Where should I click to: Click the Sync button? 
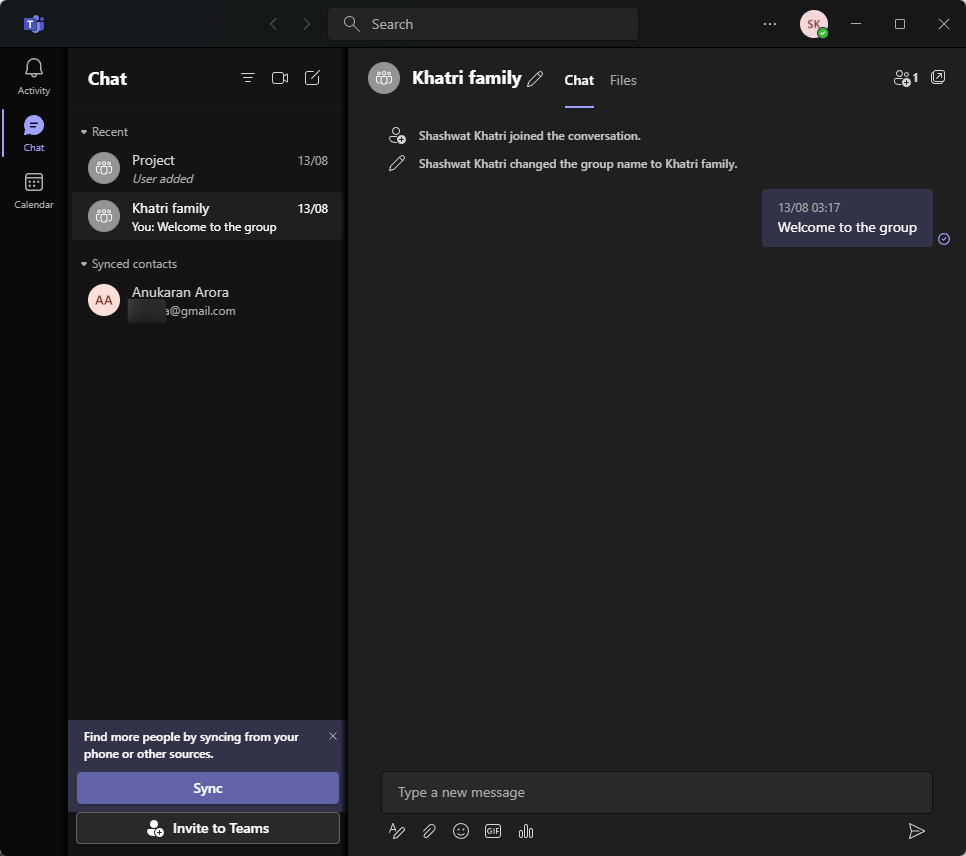tap(208, 788)
